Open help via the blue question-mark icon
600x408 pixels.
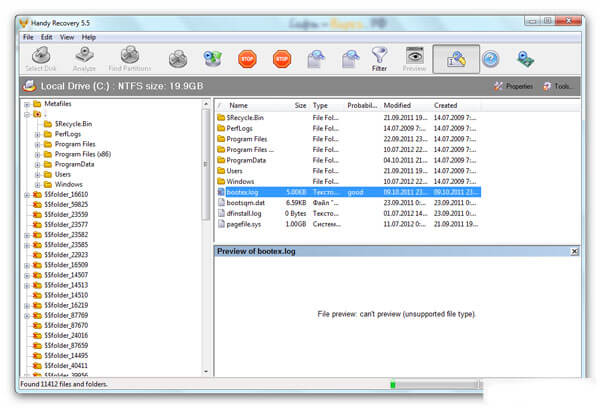(491, 59)
